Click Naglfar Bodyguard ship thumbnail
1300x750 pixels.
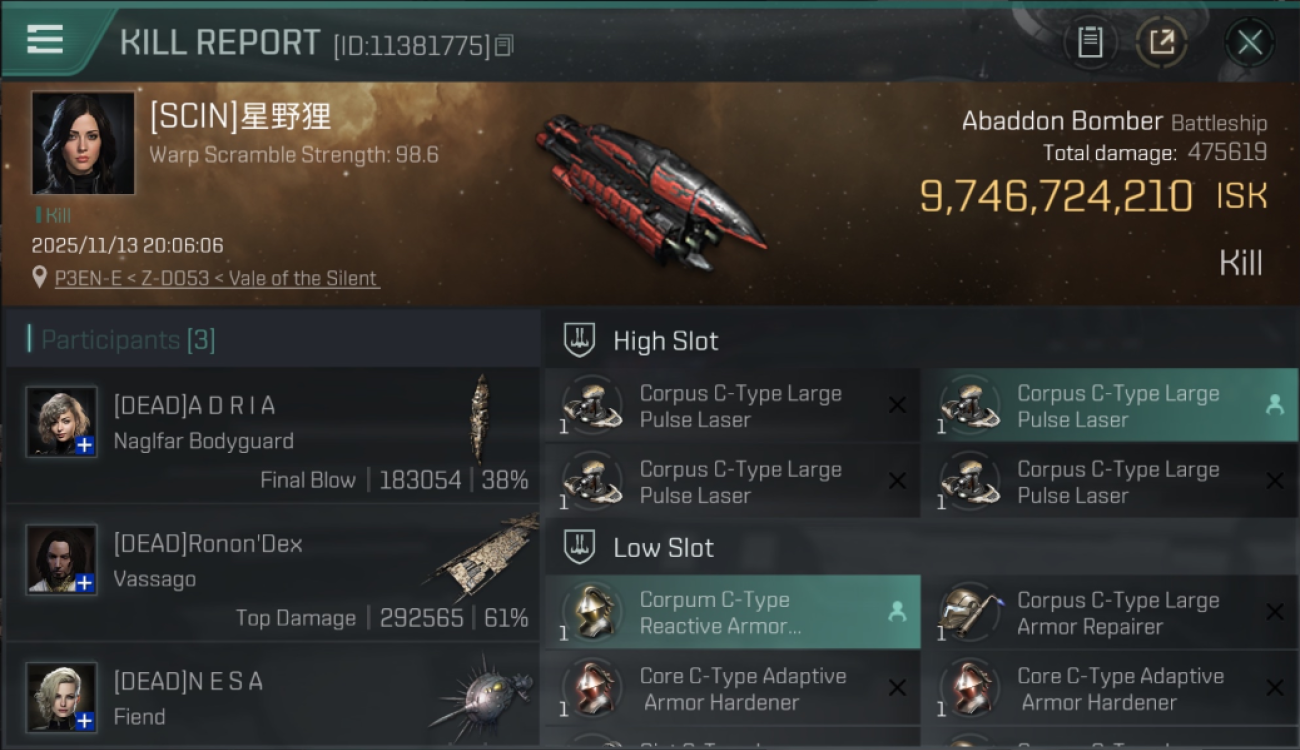[482, 418]
